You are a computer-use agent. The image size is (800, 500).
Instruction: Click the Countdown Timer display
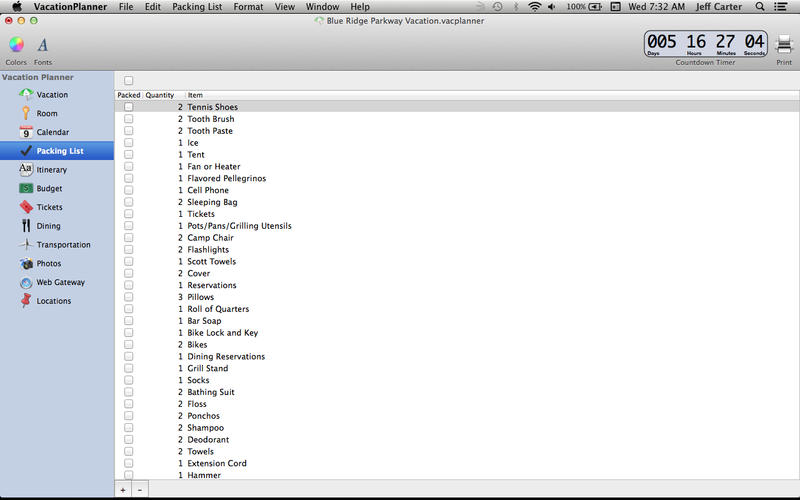point(706,44)
